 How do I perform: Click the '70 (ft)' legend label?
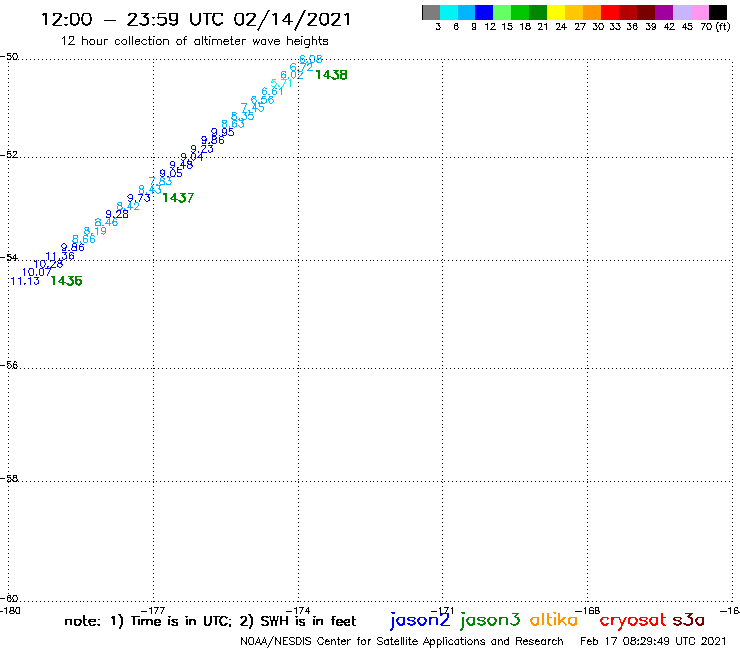click(715, 27)
